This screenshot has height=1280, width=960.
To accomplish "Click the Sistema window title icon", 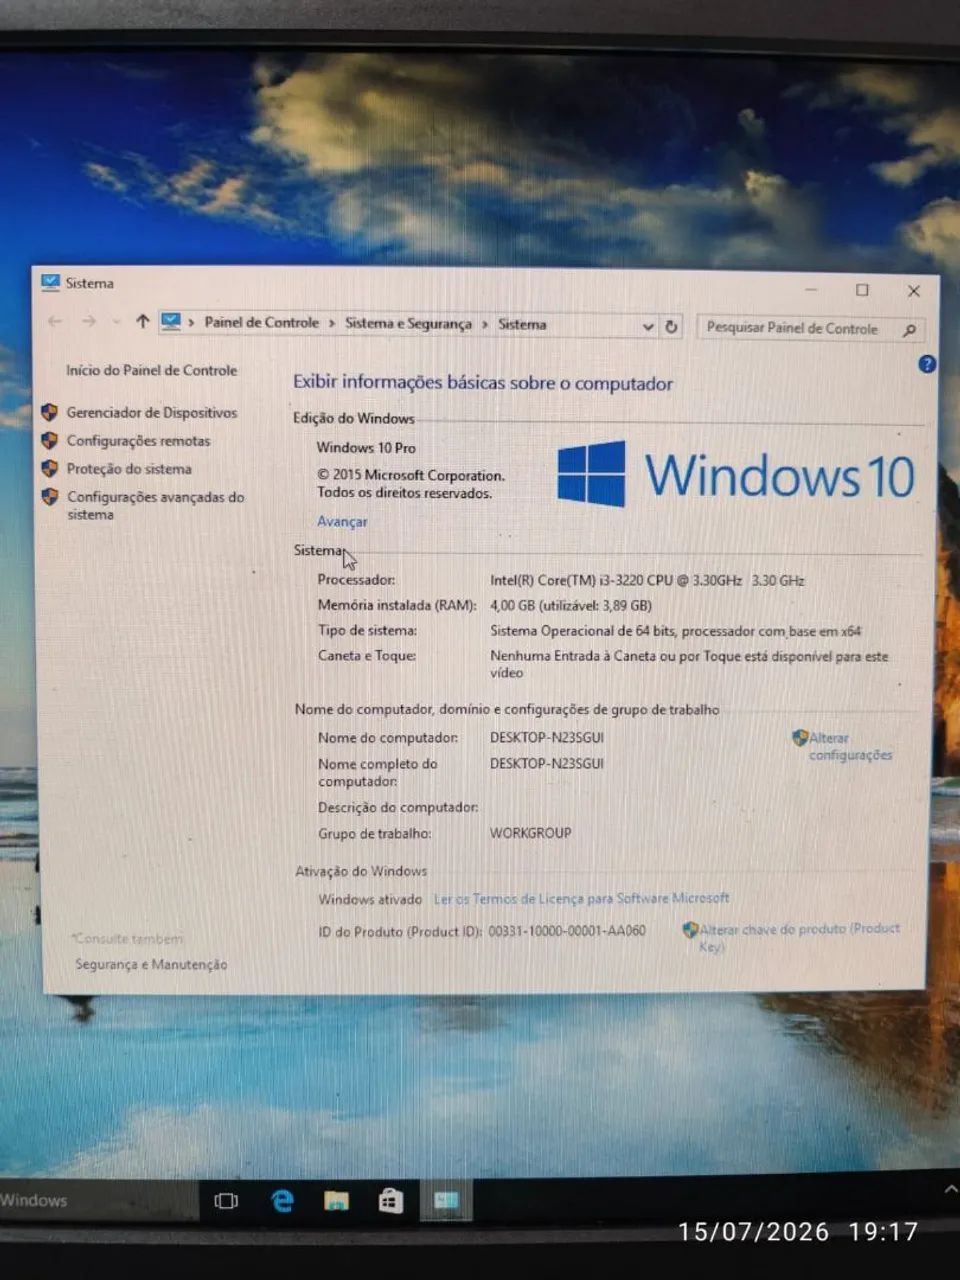I will click(x=50, y=282).
